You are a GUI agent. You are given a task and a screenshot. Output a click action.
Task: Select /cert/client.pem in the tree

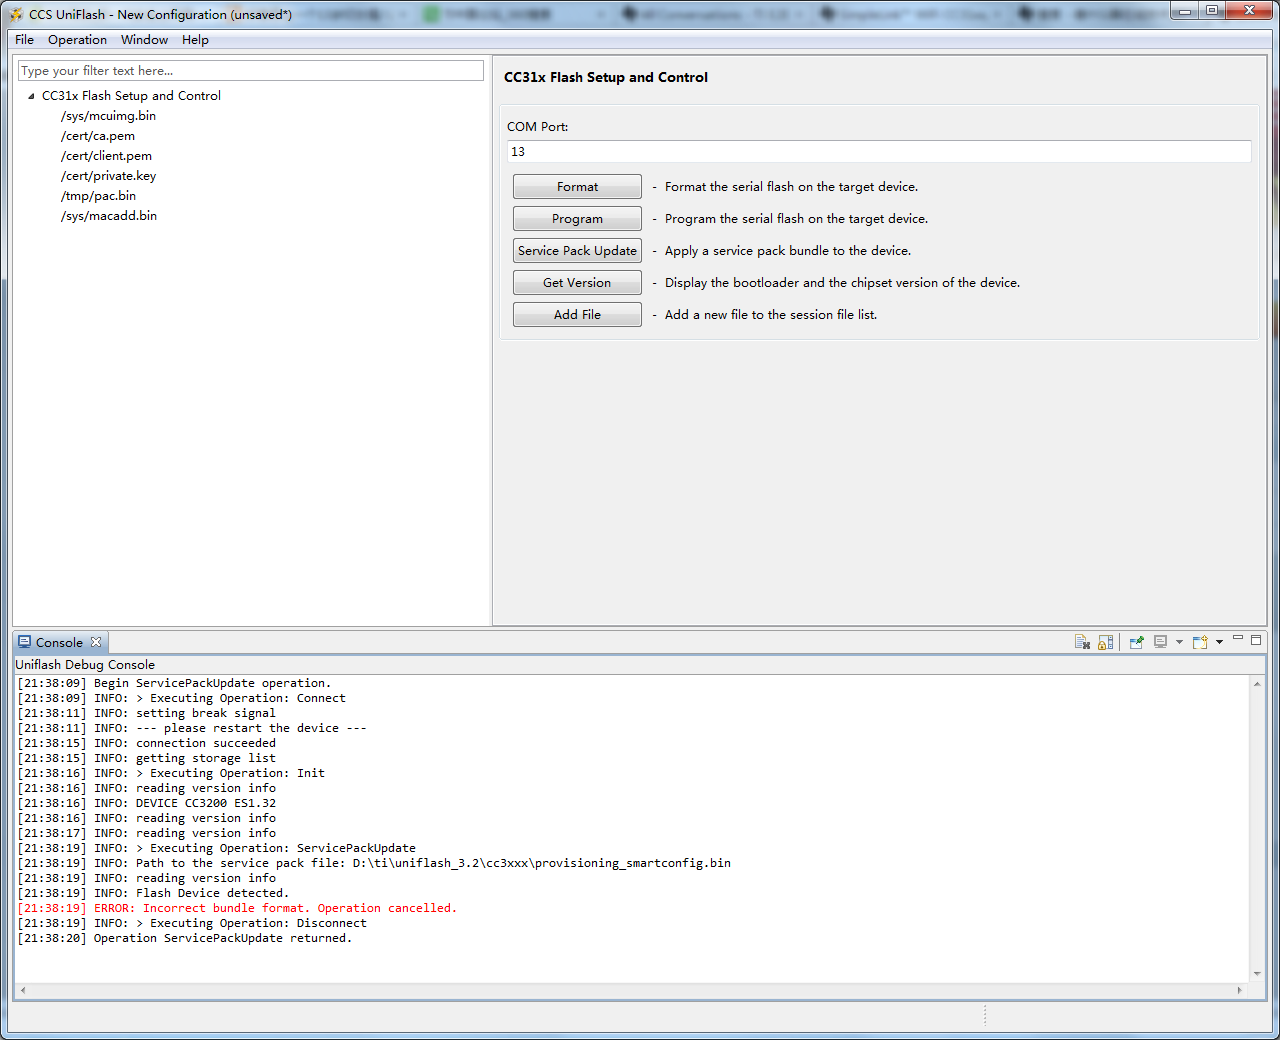tap(106, 156)
